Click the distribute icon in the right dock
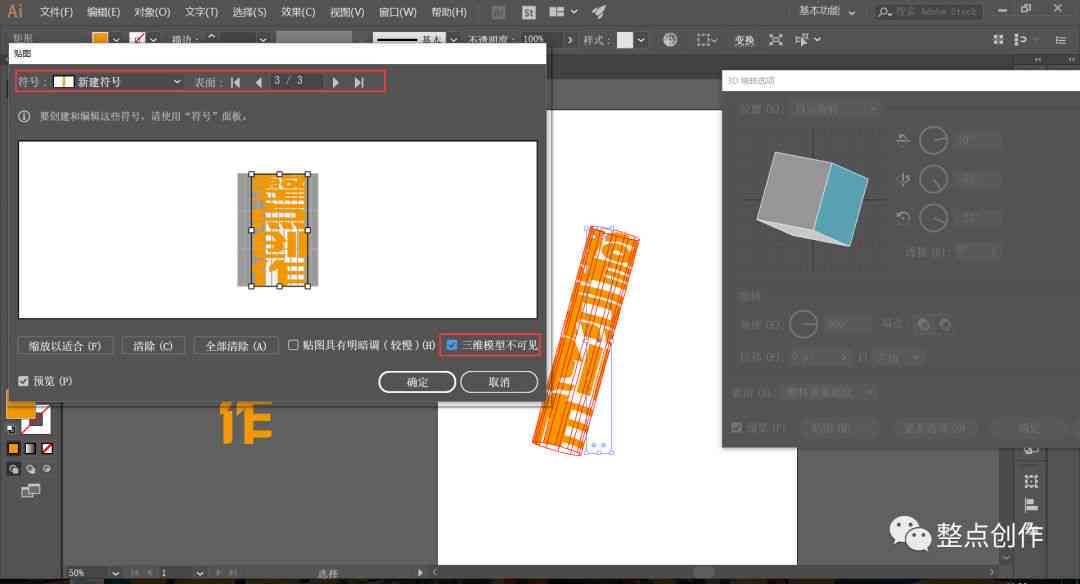Image resolution: width=1080 pixels, height=584 pixels. pos(1031,481)
